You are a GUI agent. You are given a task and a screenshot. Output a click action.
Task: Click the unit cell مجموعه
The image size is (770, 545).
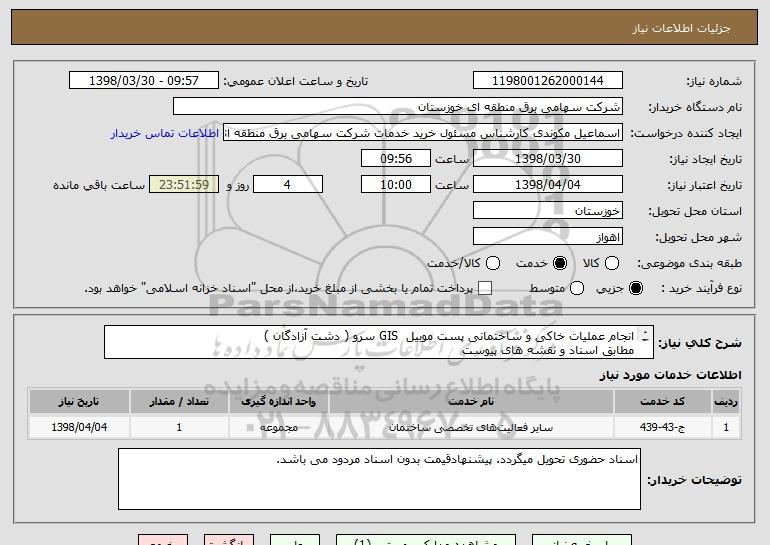278,427
